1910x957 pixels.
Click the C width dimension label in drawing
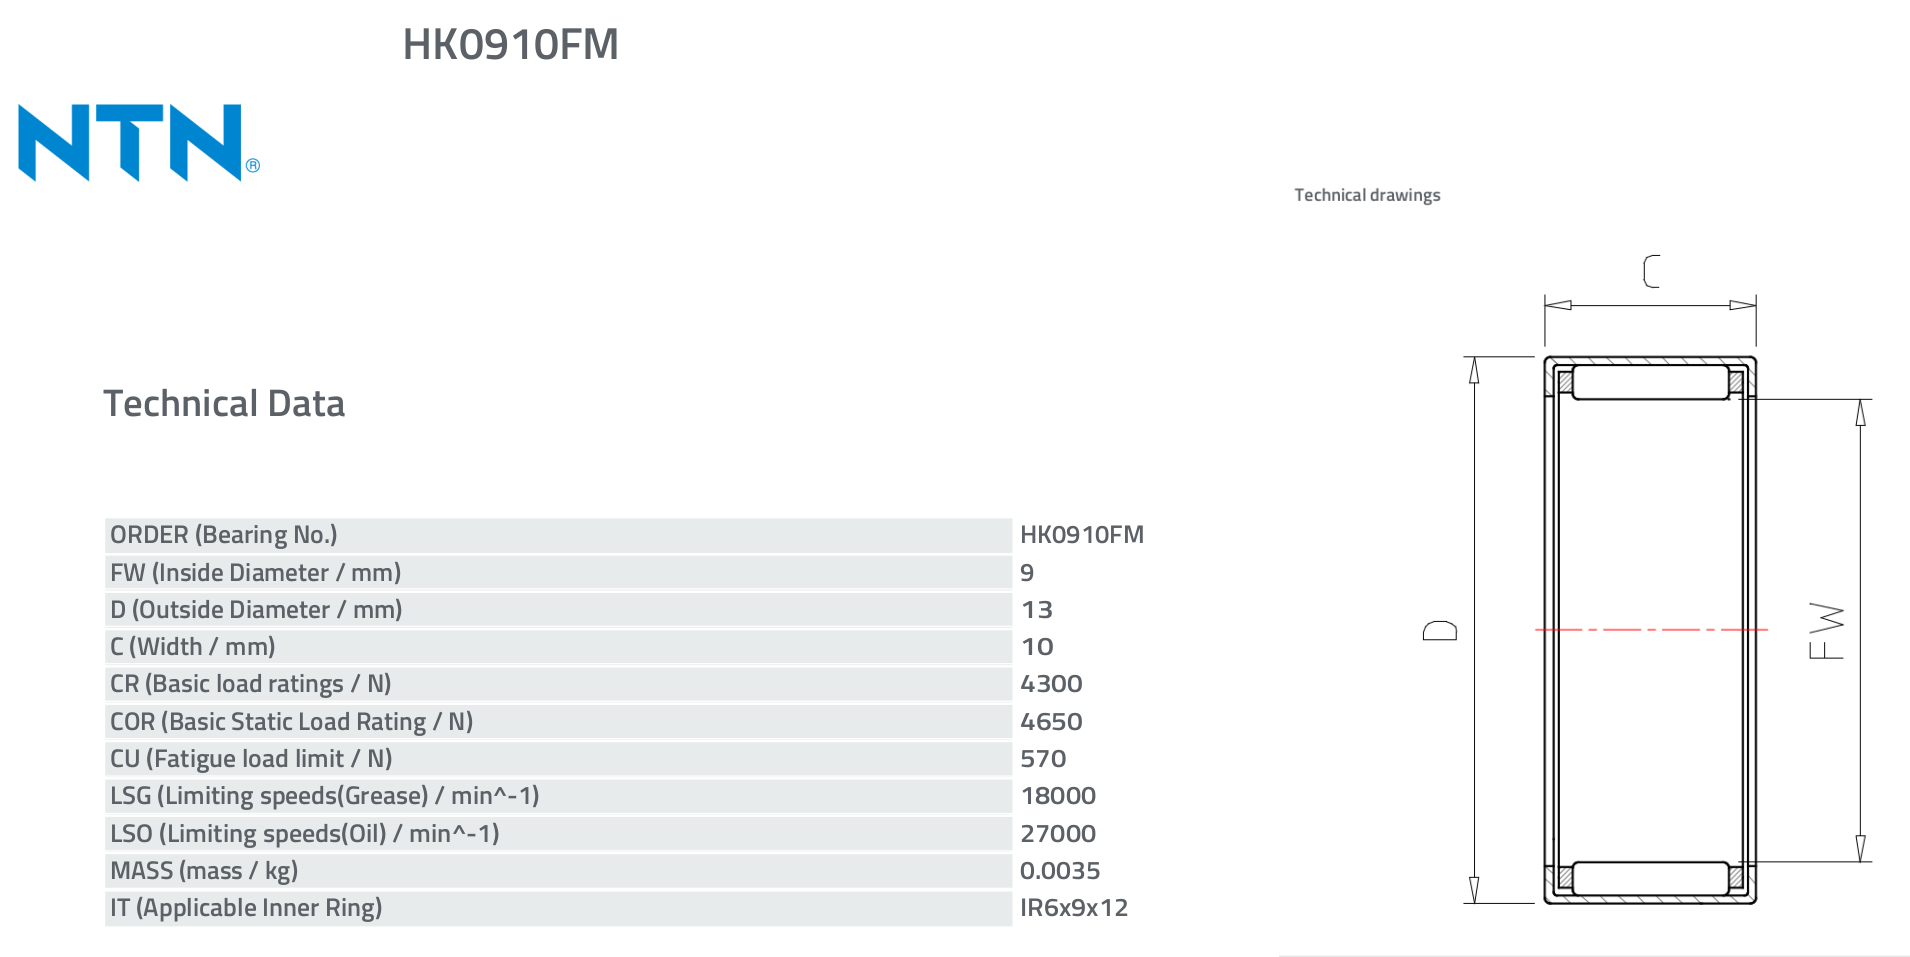(1651, 271)
